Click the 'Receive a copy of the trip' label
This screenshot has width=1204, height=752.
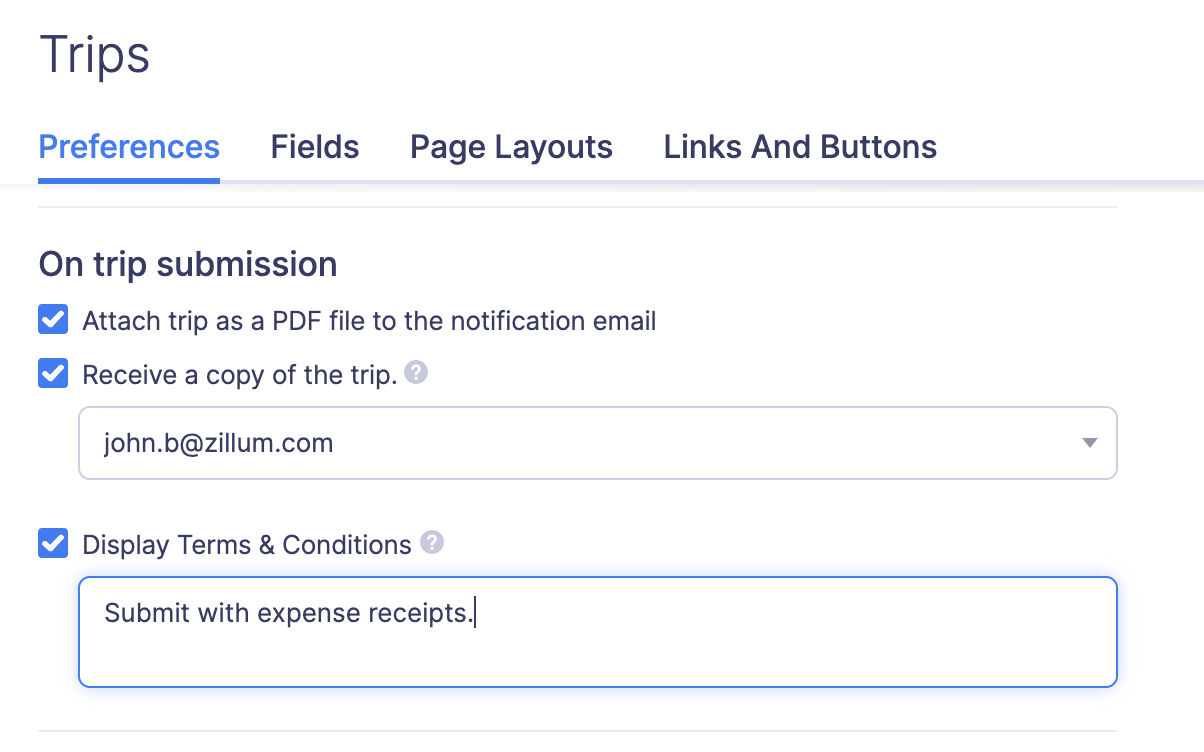pos(239,375)
